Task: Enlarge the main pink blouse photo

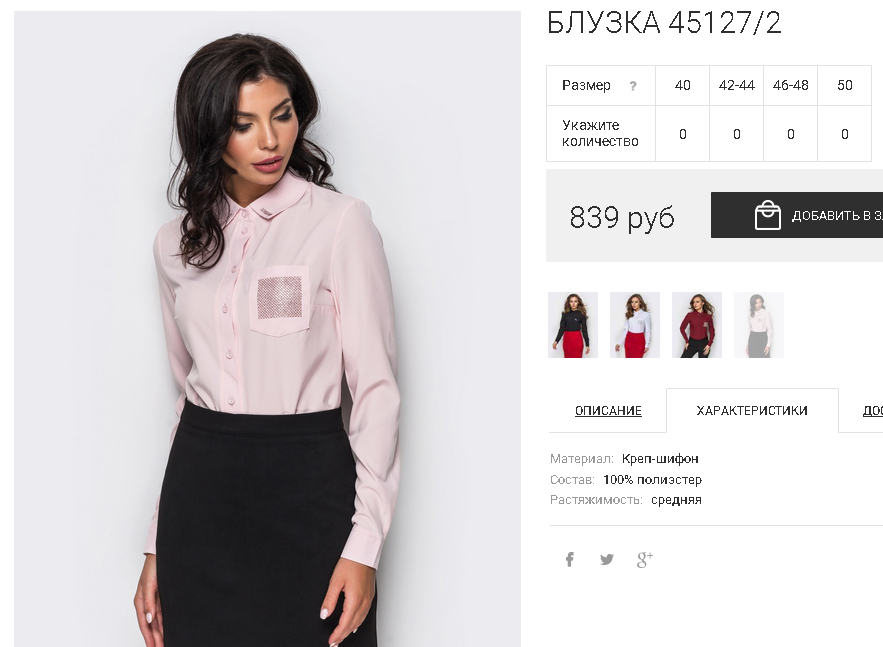Action: 267,329
